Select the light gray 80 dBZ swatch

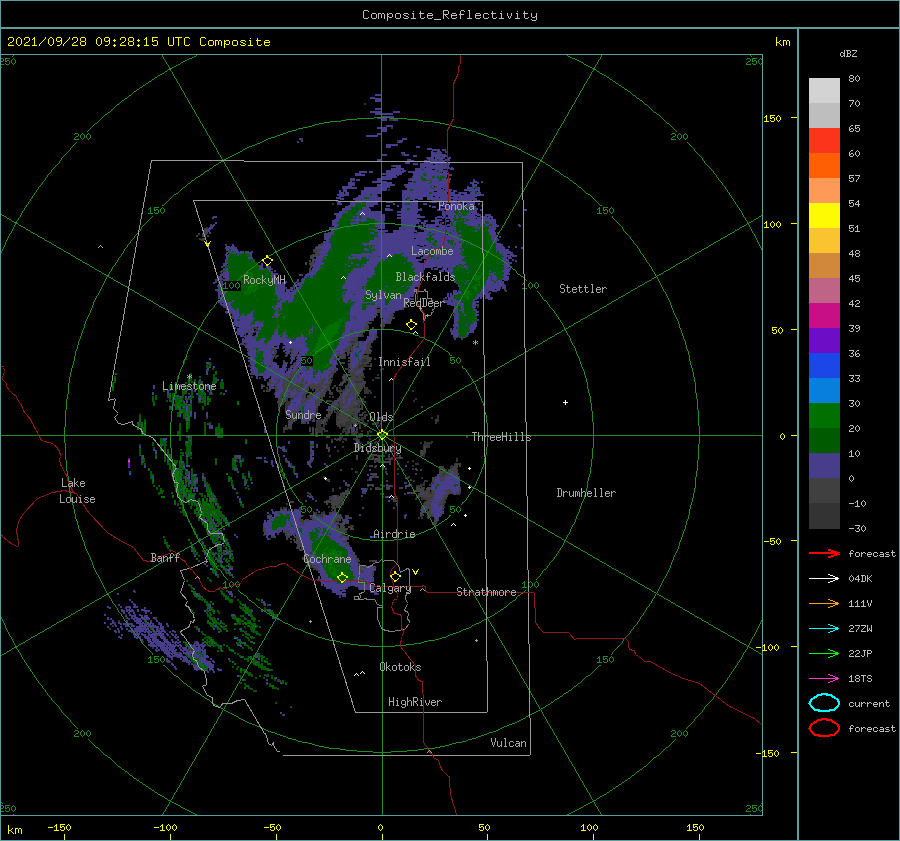click(x=824, y=91)
